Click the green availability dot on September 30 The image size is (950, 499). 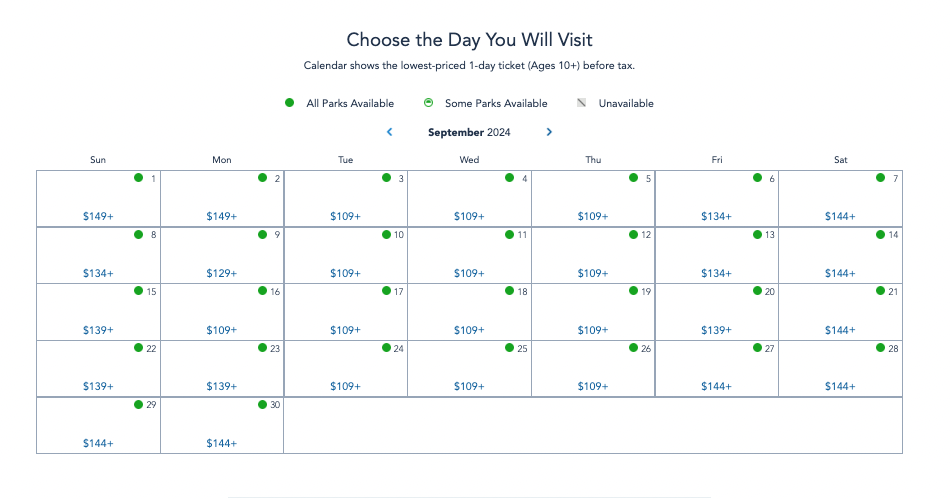pyautogui.click(x=262, y=405)
